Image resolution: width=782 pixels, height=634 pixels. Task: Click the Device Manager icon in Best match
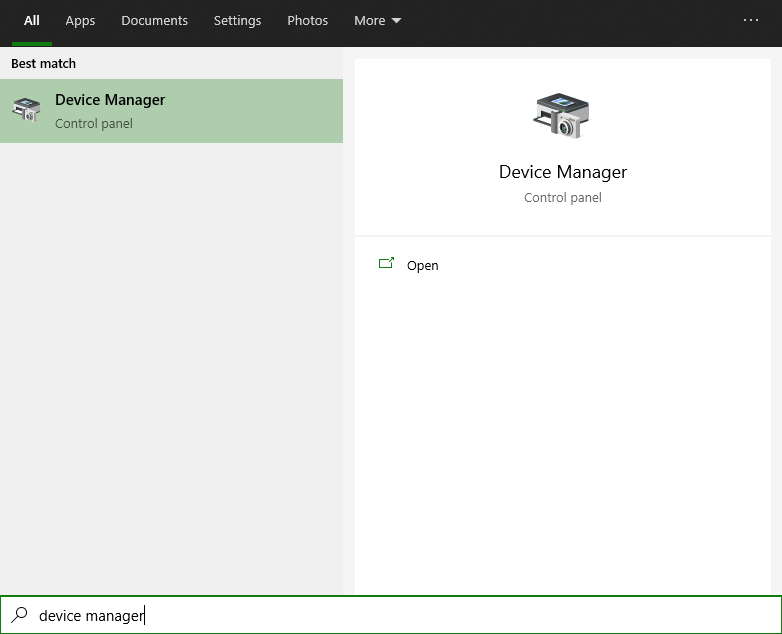(26, 110)
